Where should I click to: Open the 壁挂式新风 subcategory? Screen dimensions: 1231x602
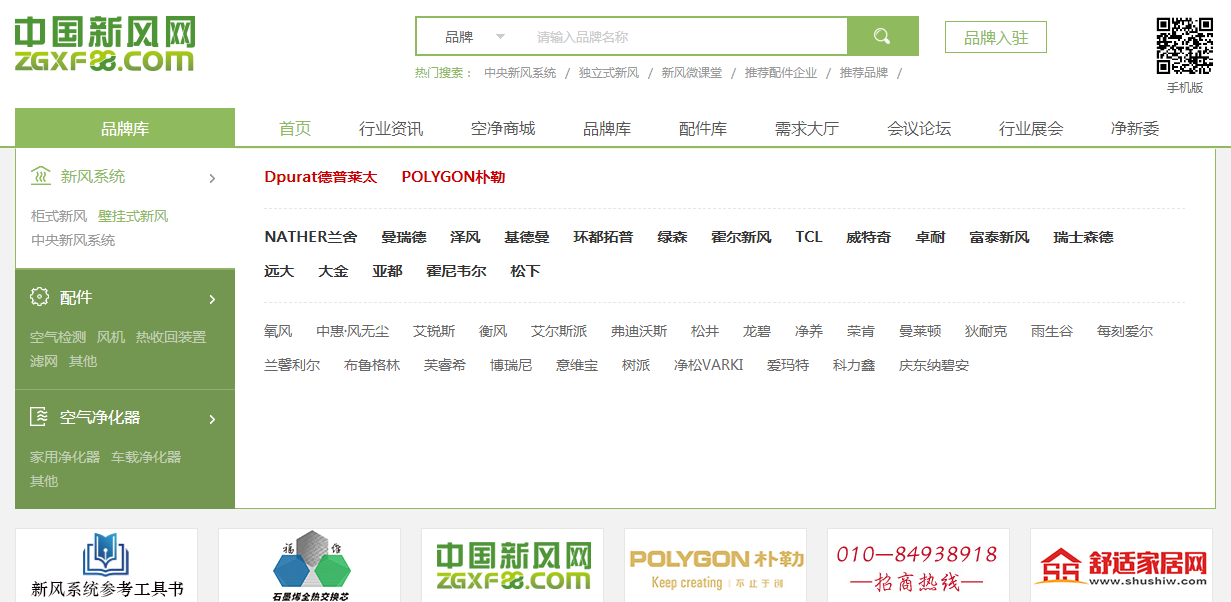133,216
